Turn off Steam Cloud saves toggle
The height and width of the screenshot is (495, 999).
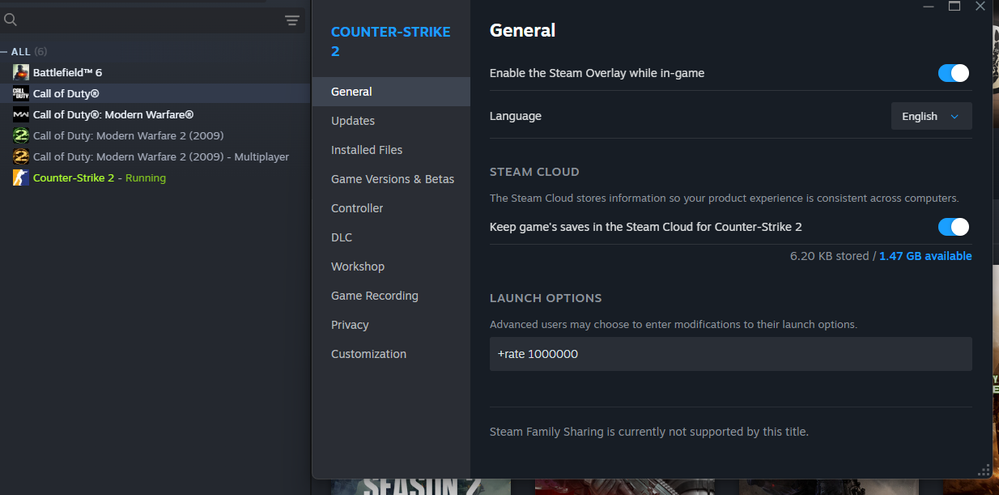click(953, 227)
